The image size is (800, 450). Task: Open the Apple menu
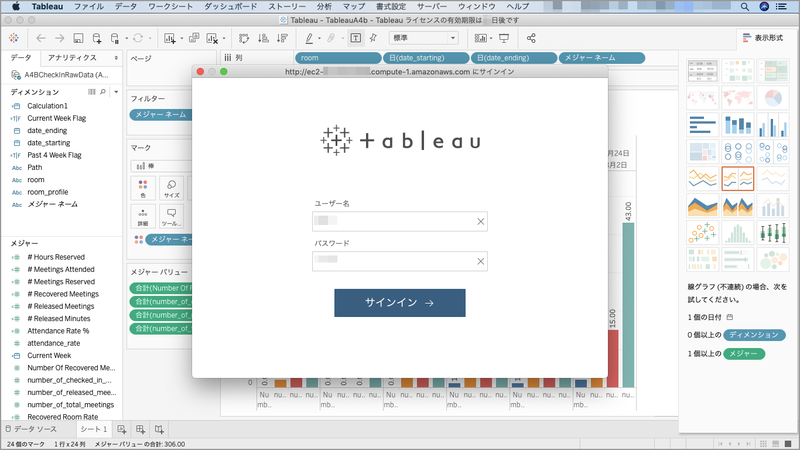[16, 6]
